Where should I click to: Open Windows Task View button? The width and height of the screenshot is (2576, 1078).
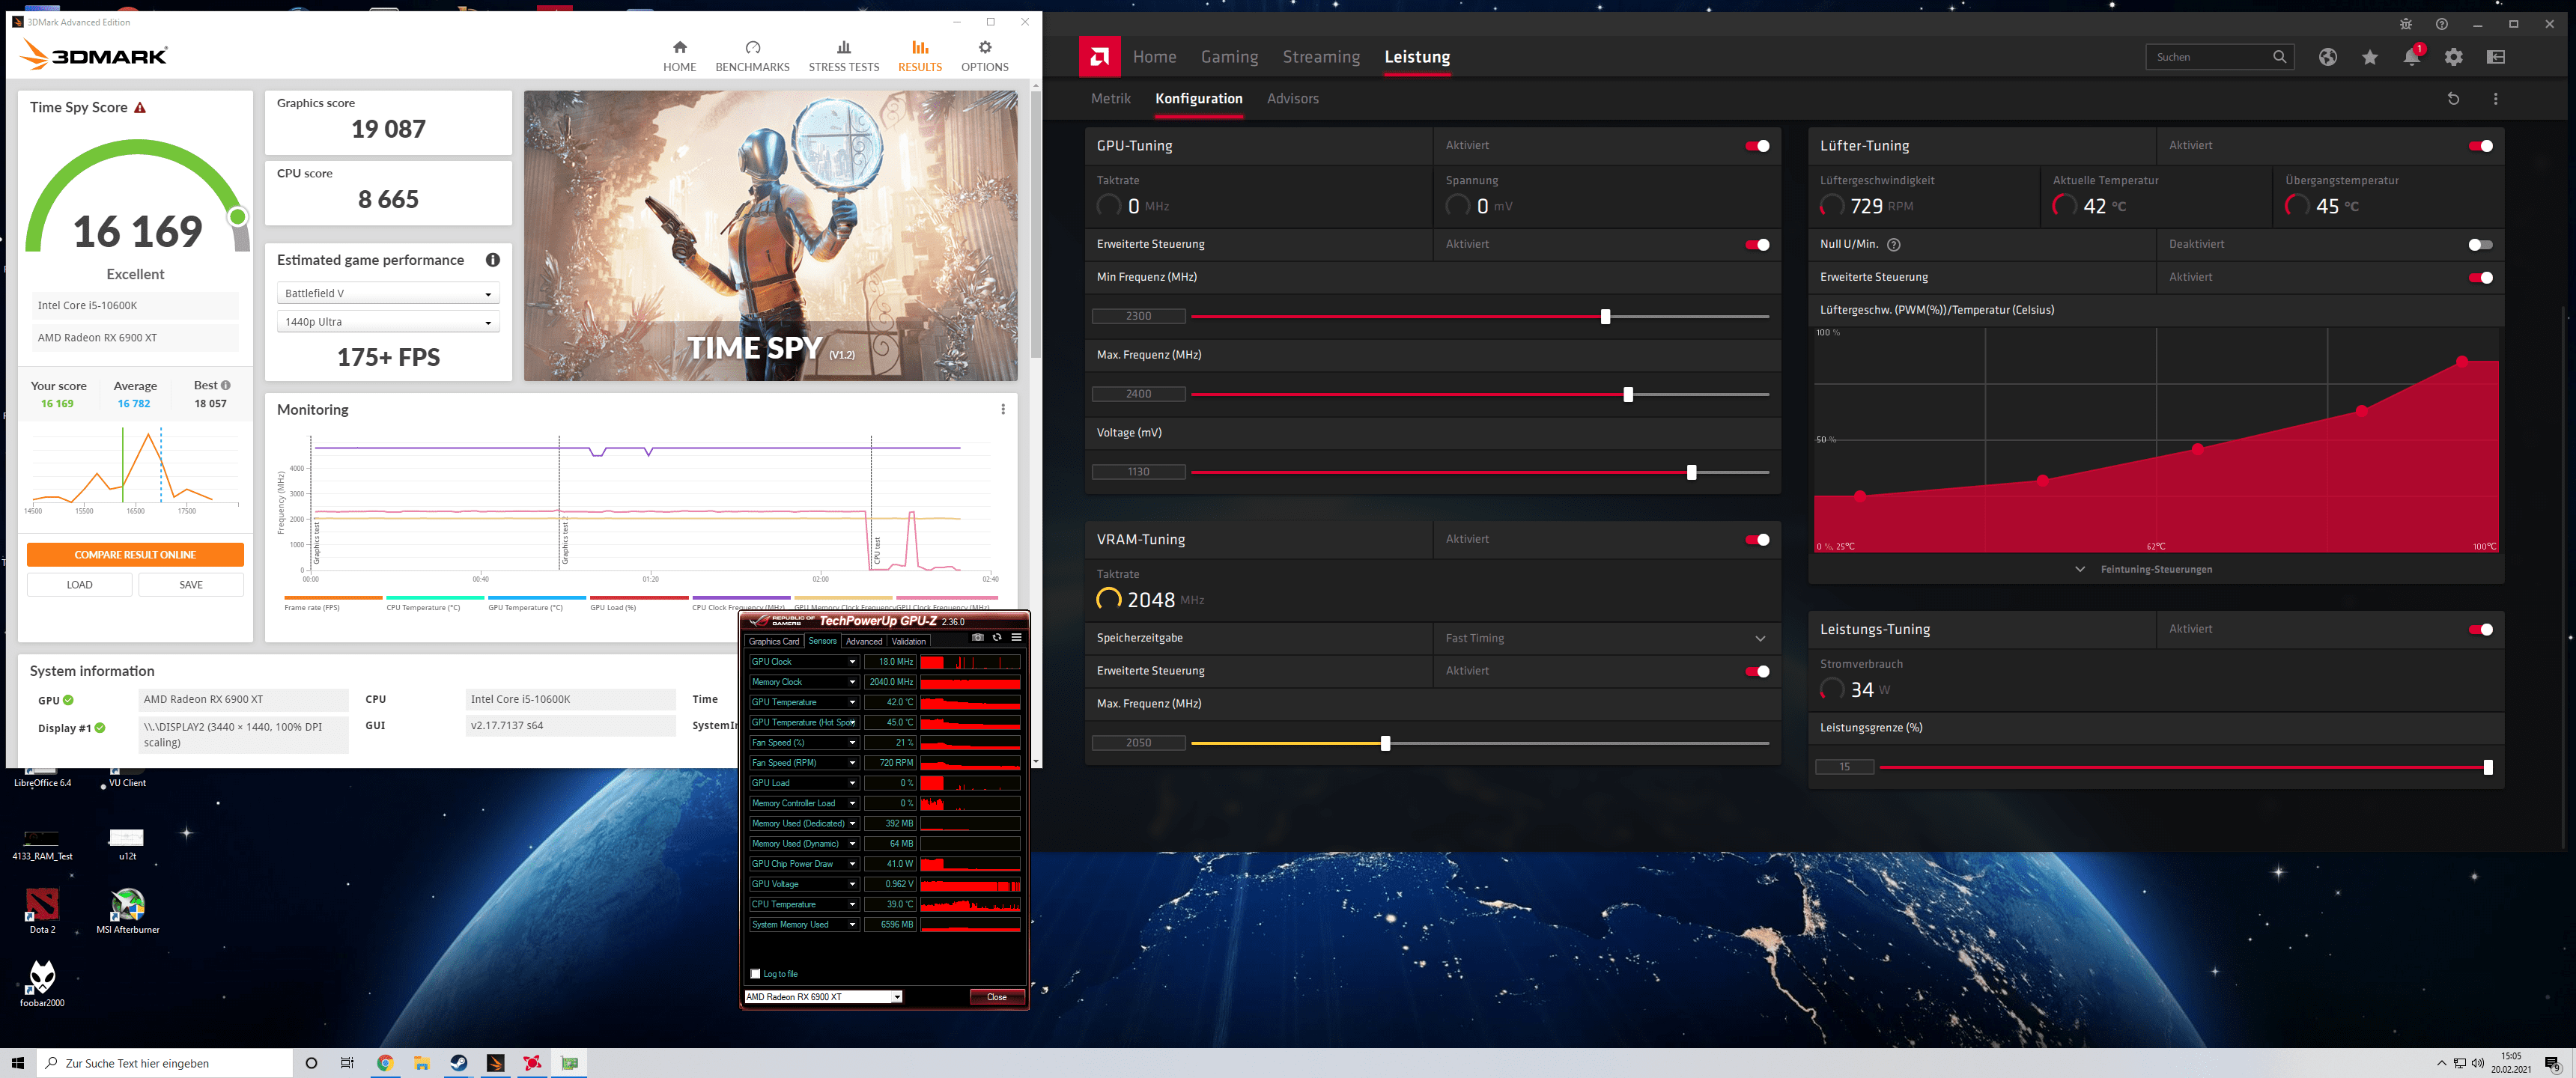[347, 1063]
